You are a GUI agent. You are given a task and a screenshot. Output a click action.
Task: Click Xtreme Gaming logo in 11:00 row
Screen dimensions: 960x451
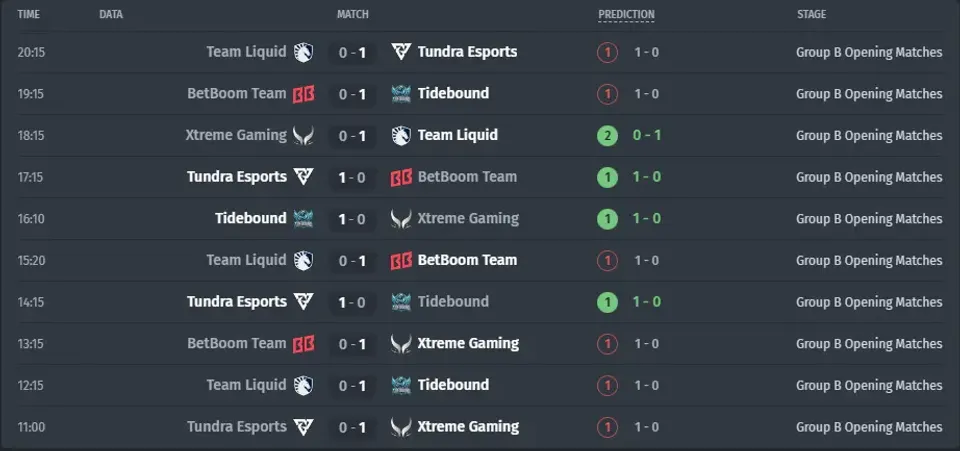401,427
